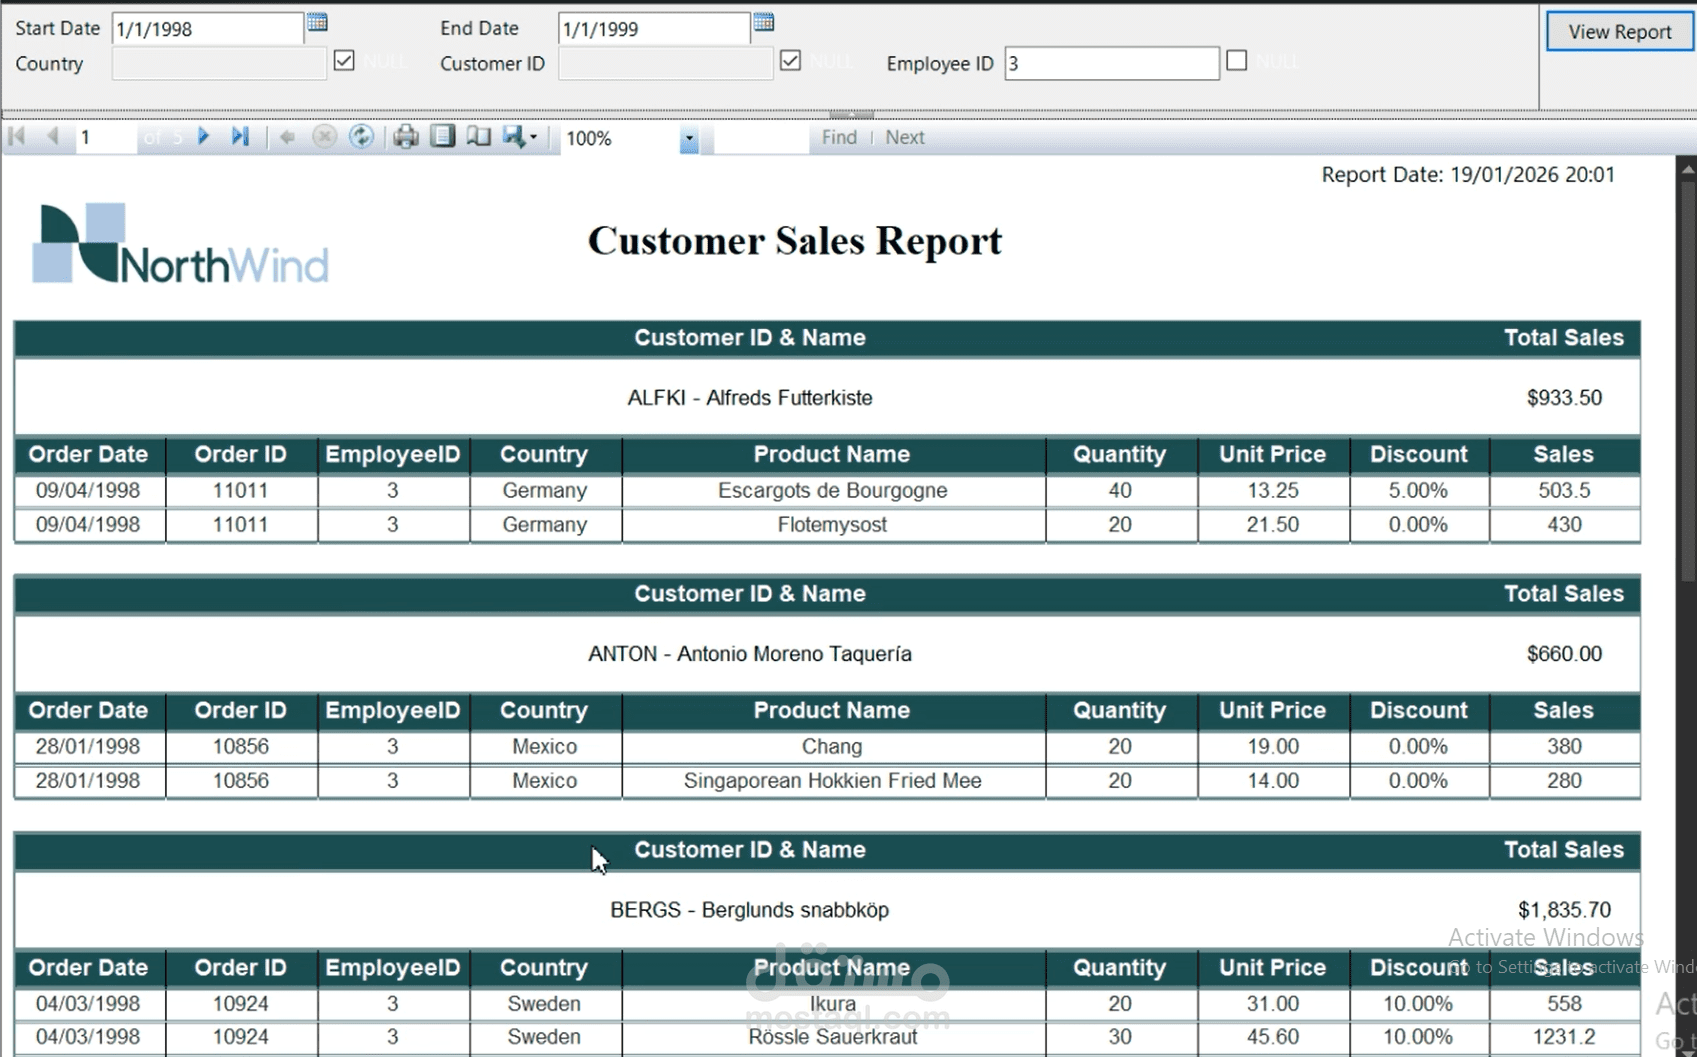The width and height of the screenshot is (1697, 1057).
Task: Click the 21.50 unit price cell
Action: click(1272, 525)
